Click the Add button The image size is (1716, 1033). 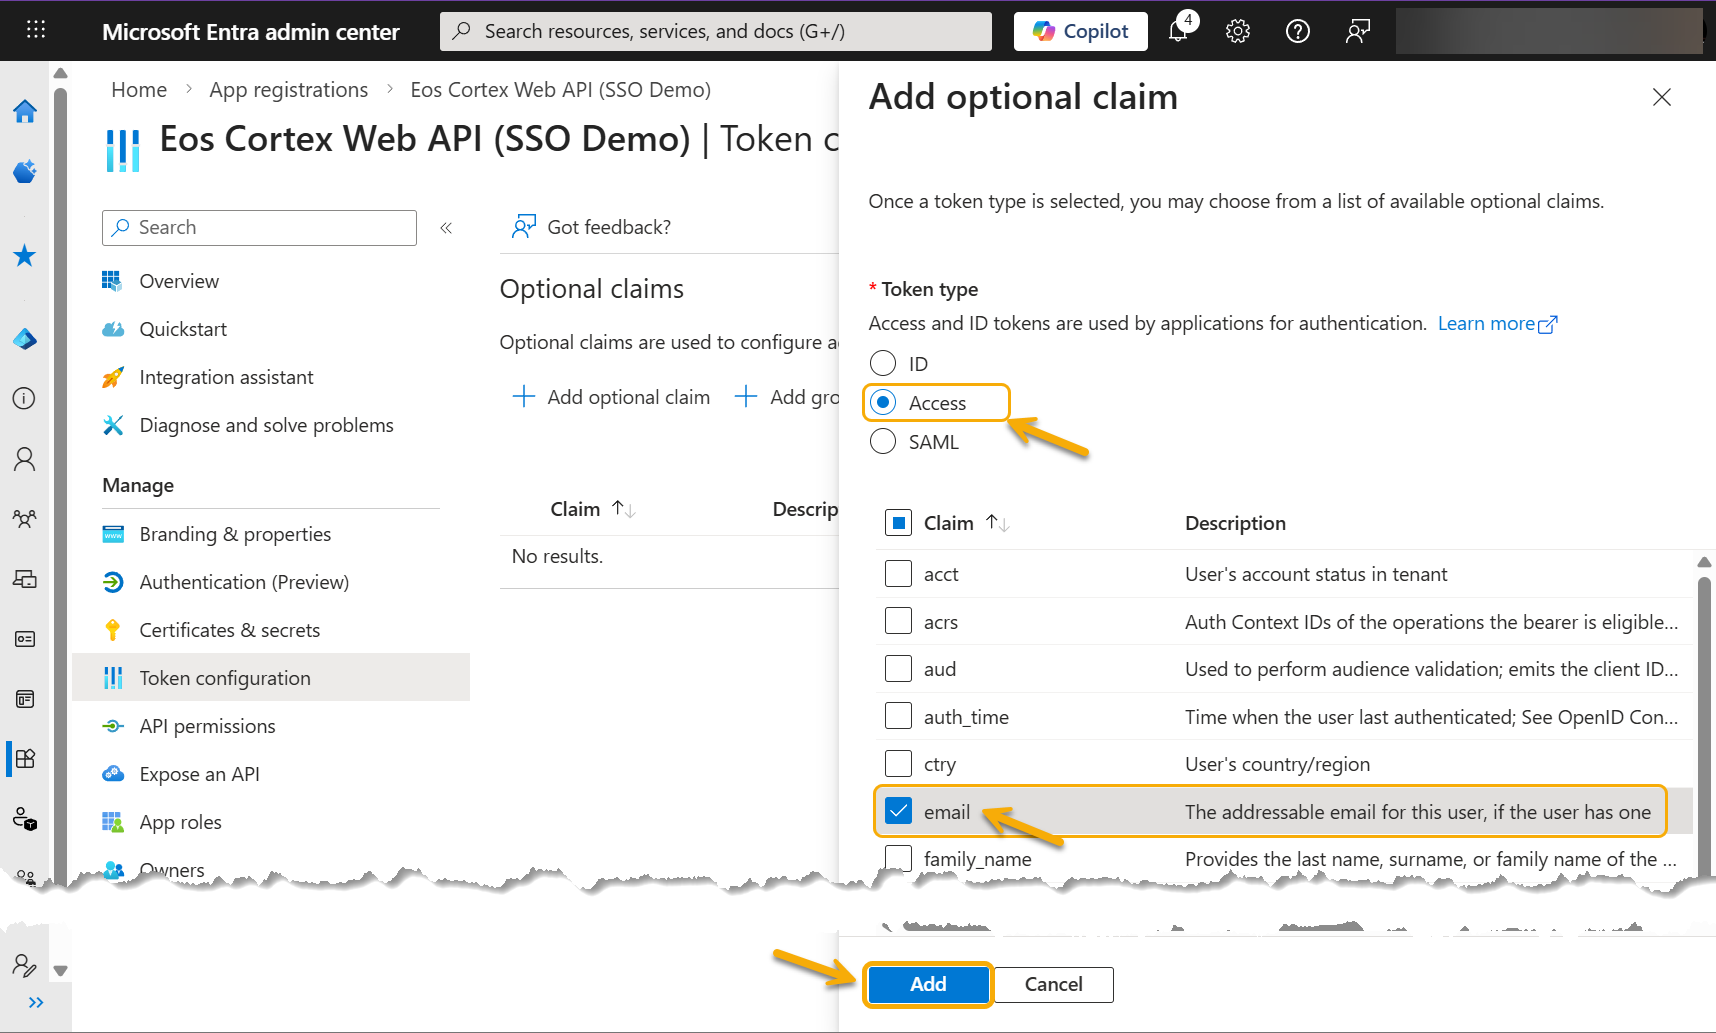tap(928, 984)
